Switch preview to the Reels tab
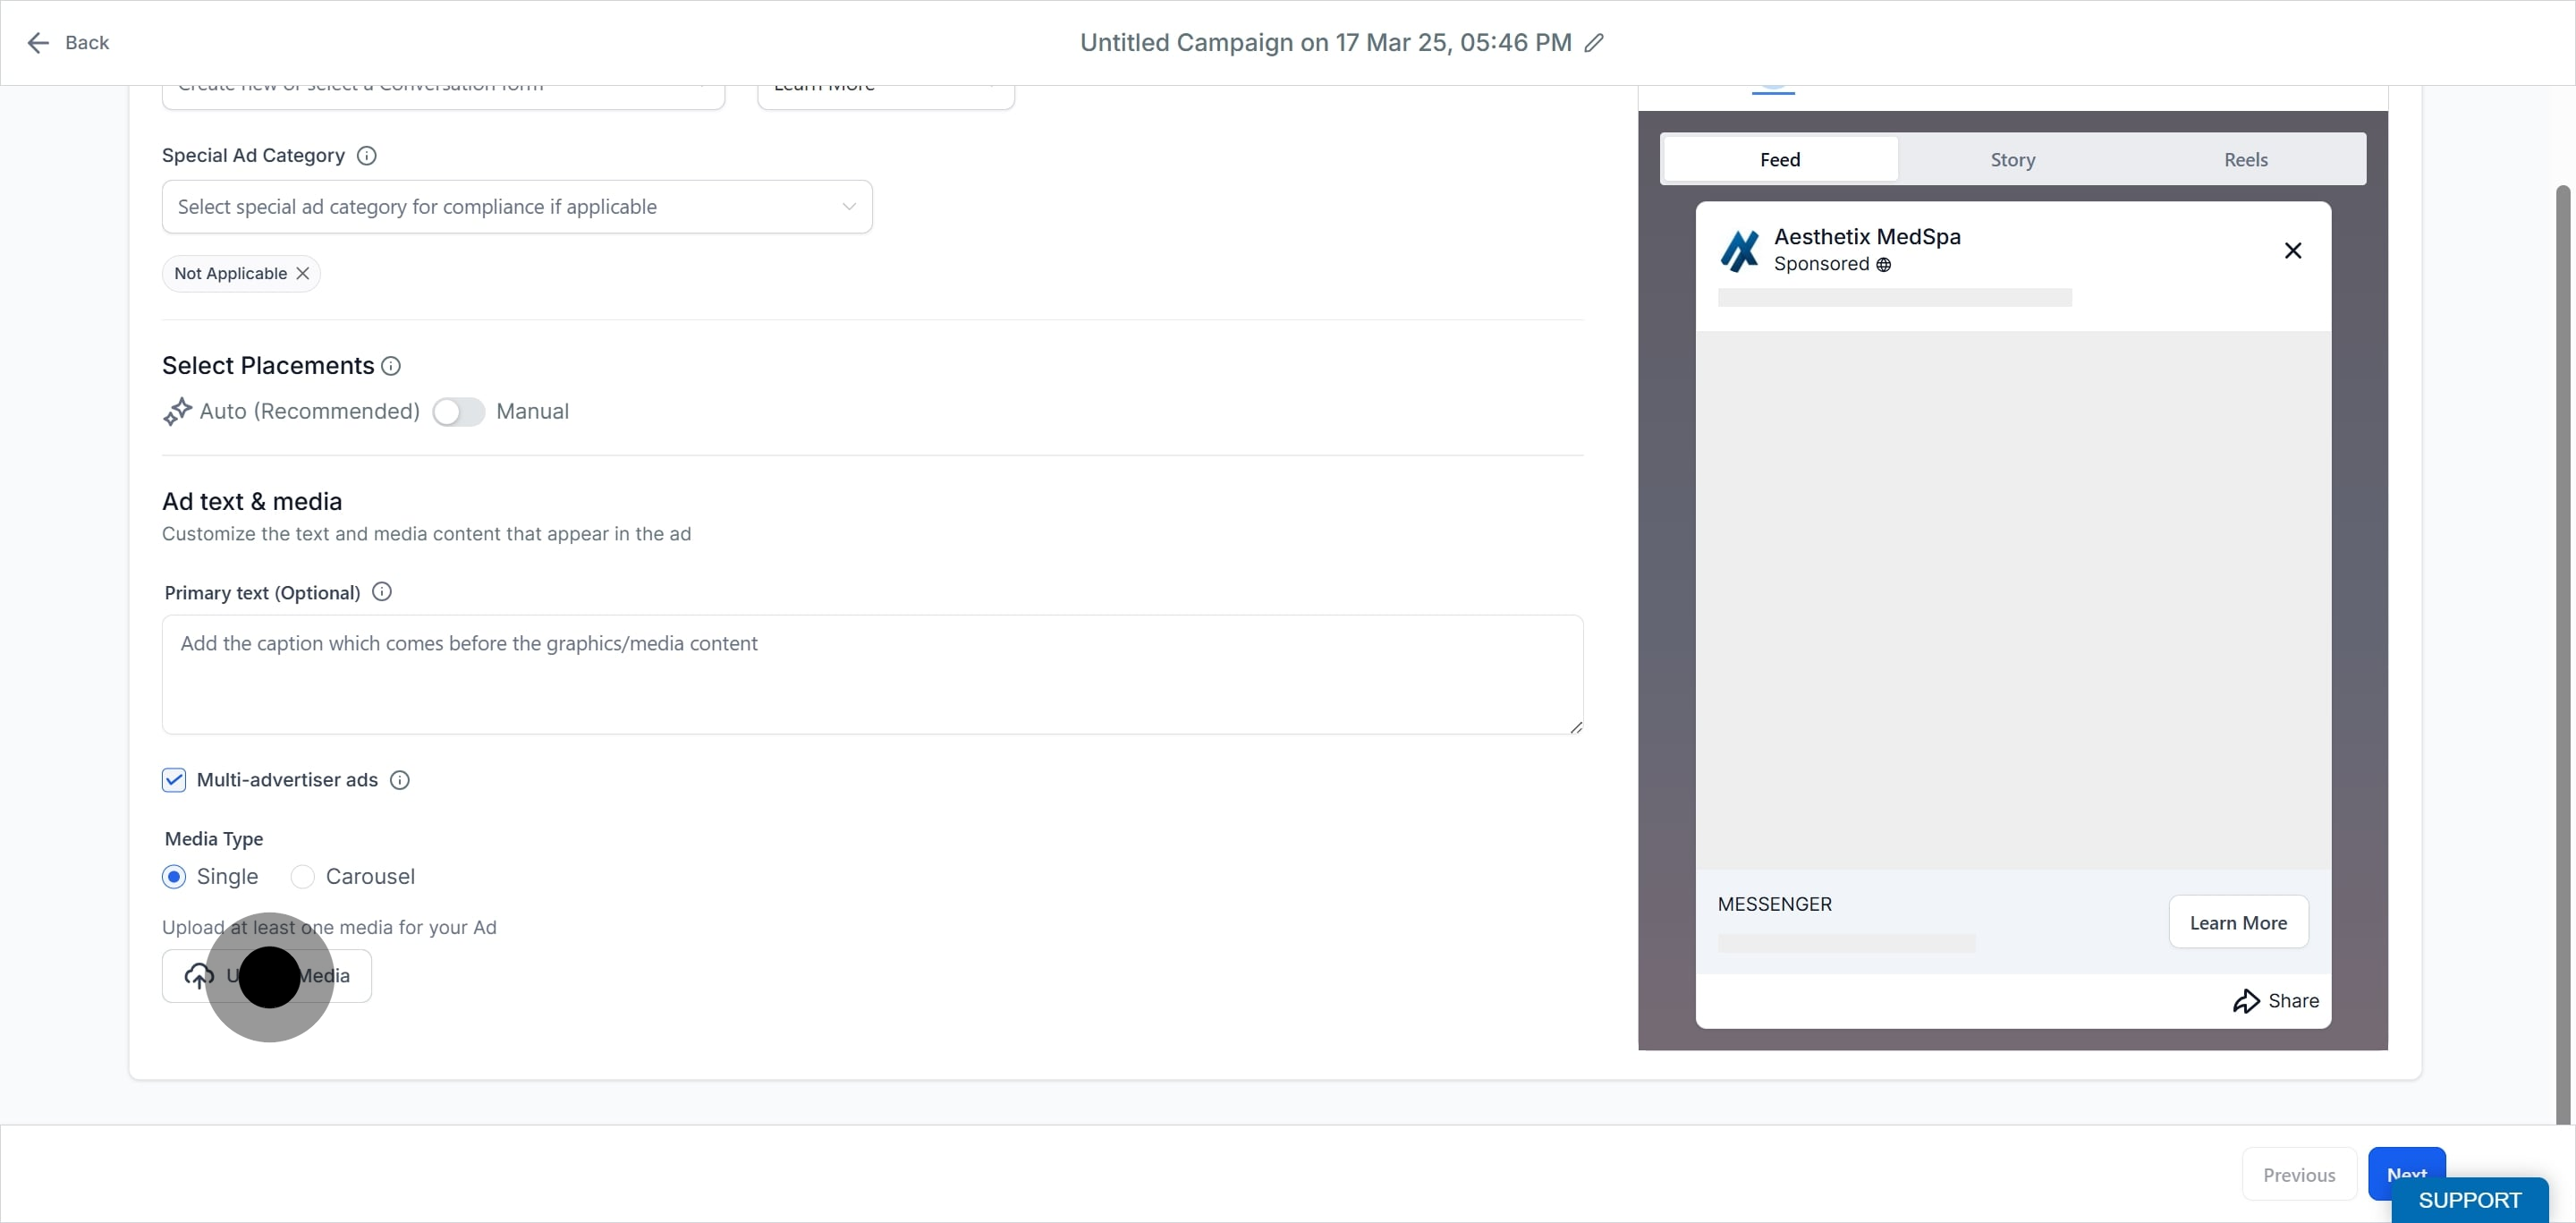The image size is (2576, 1223). click(2245, 160)
